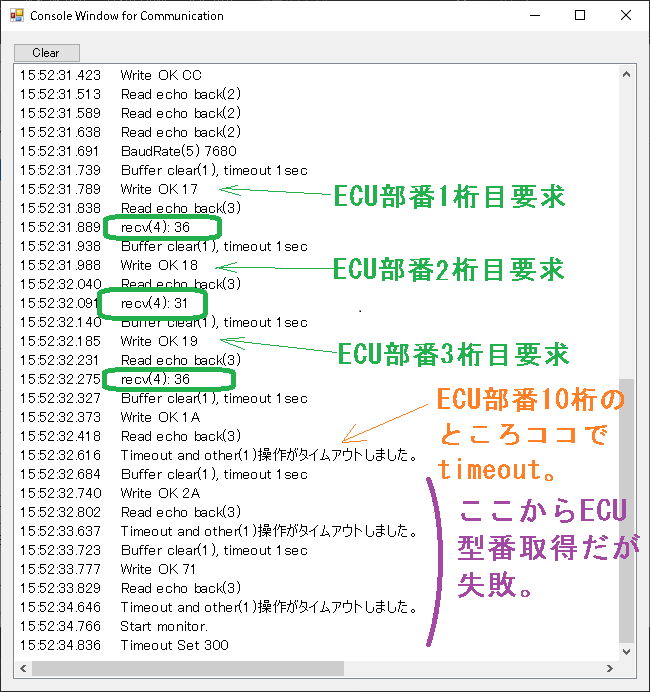Click 'Buffer clear(1), timeout 1sec' at 15:52:31.938

214,246
